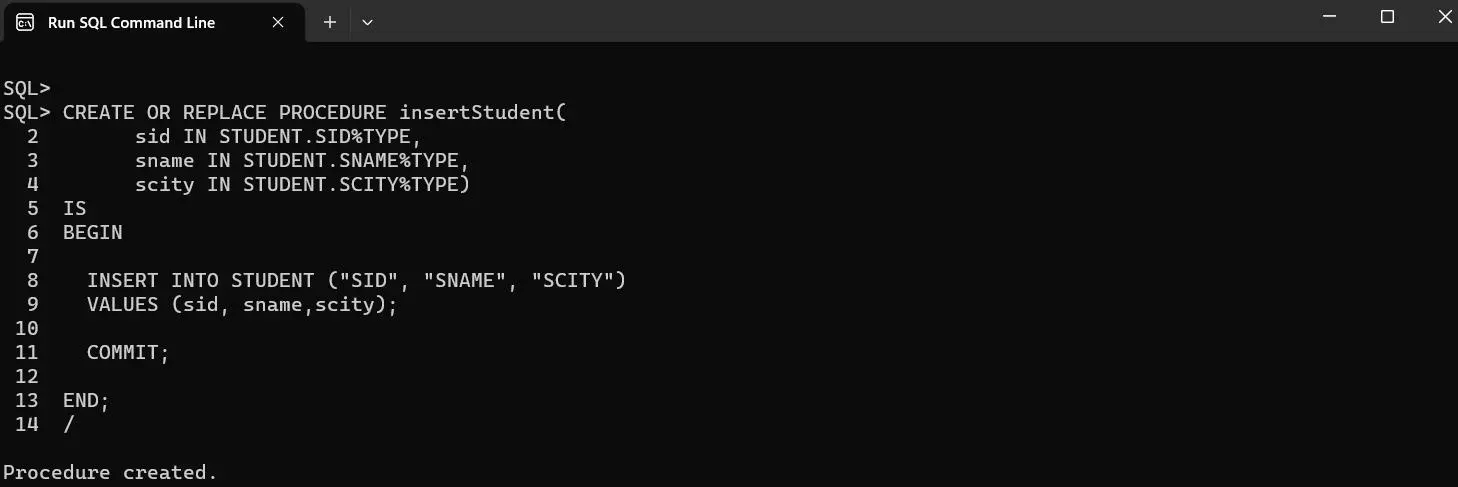The image size is (1458, 487).
Task: Click the BEGIN keyword on line 6
Action: click(92, 232)
